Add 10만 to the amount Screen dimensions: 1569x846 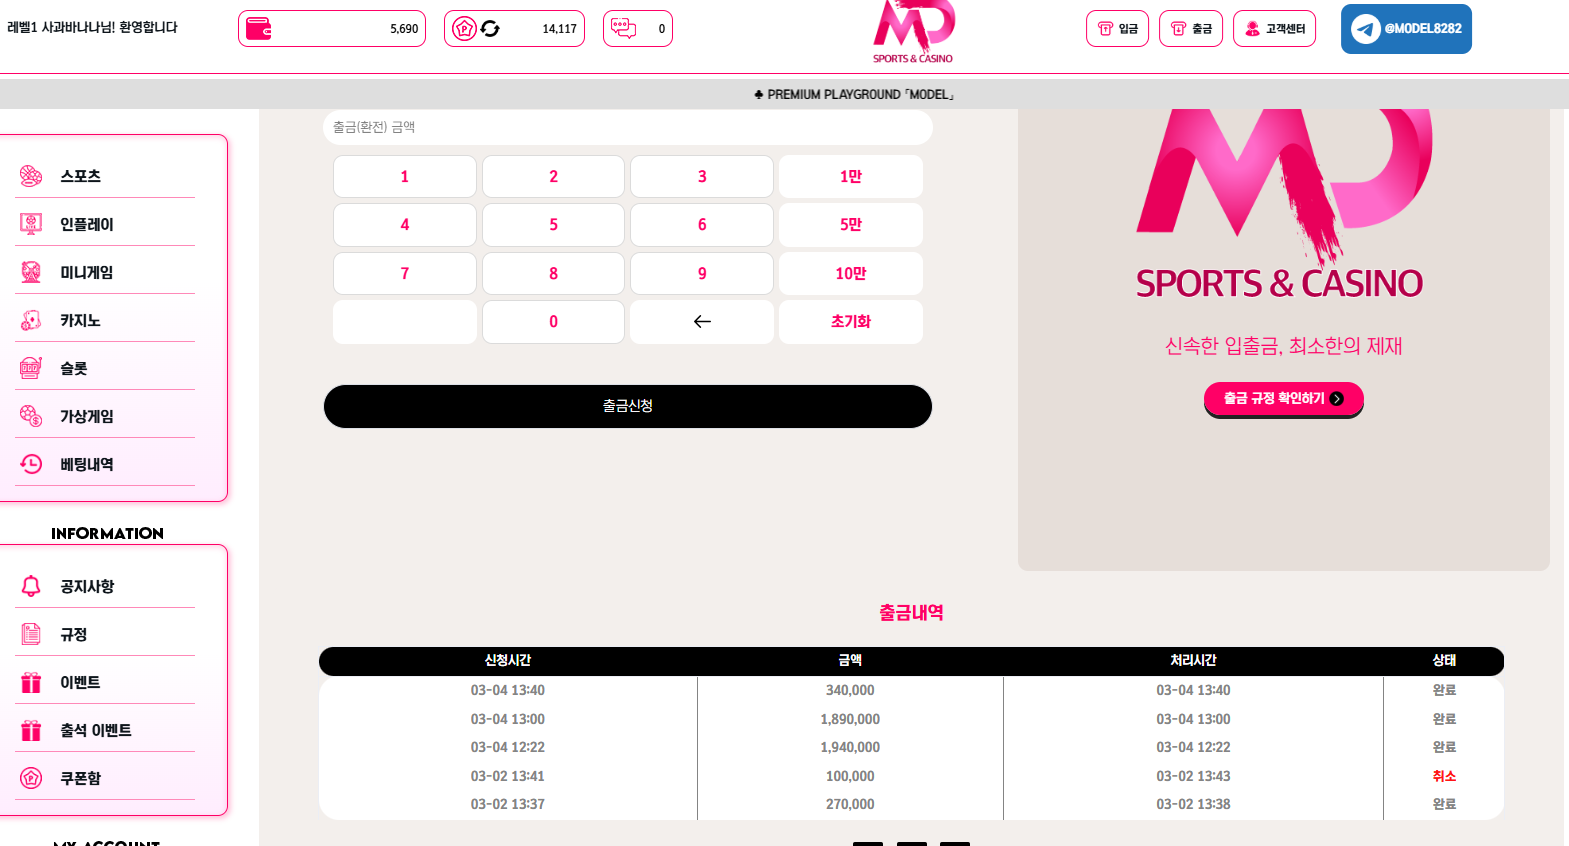pos(851,273)
